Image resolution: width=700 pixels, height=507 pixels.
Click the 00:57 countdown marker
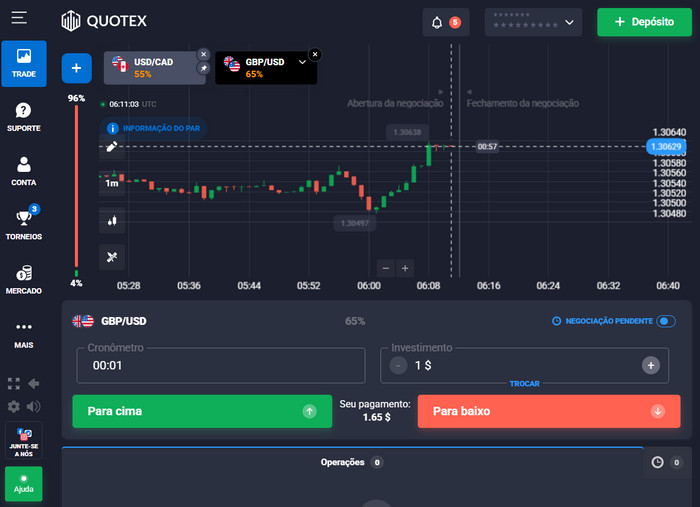[x=487, y=146]
